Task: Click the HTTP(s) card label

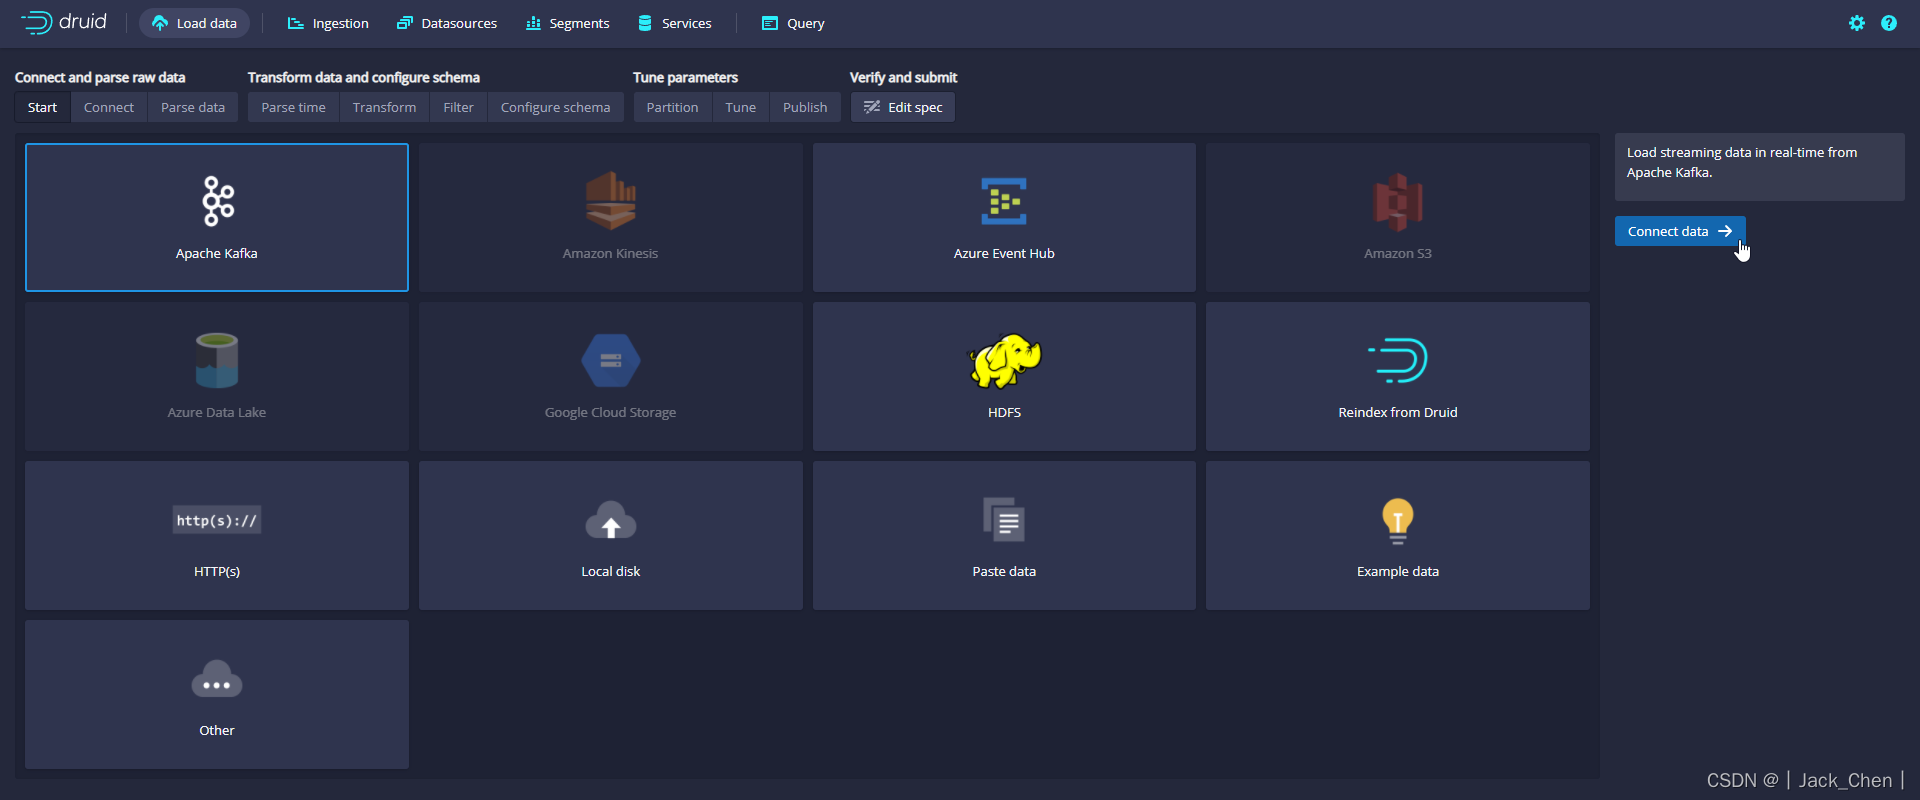Action: click(217, 571)
